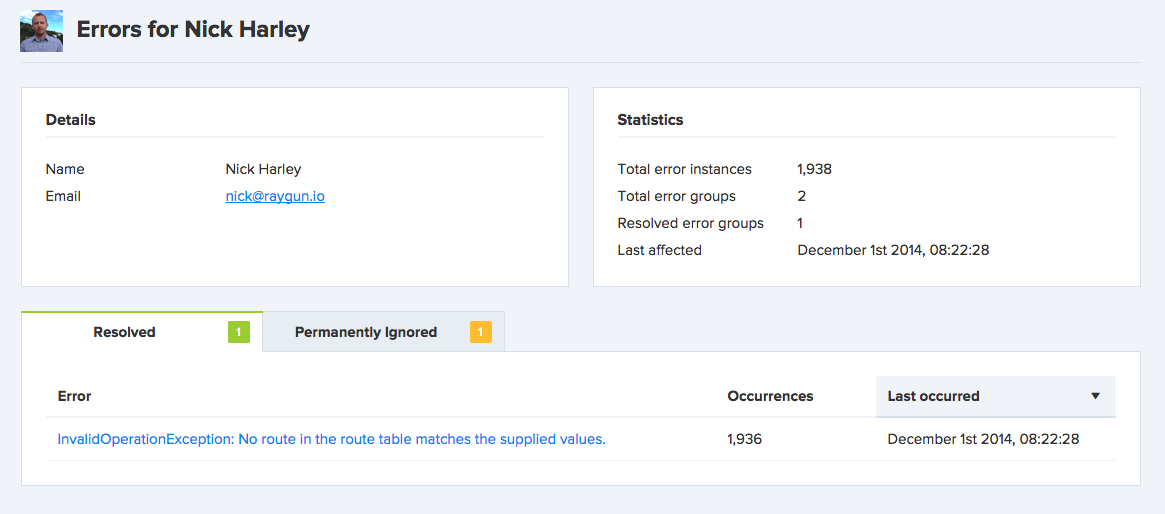Click the Error column header
Viewport: 1165px width, 514px height.
(x=75, y=396)
